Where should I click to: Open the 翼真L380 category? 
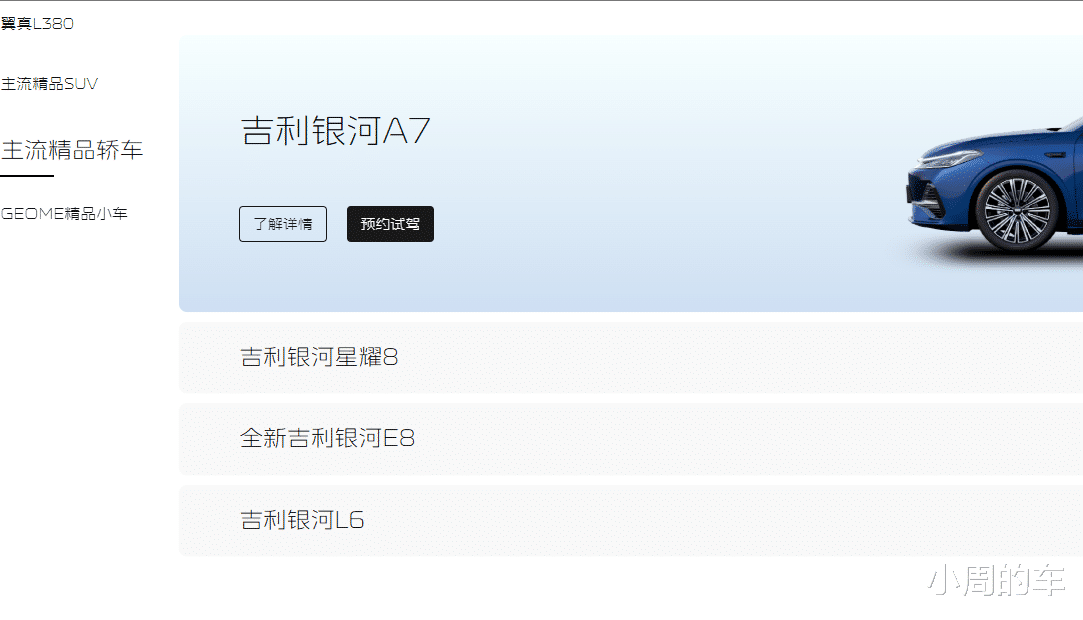coord(37,23)
